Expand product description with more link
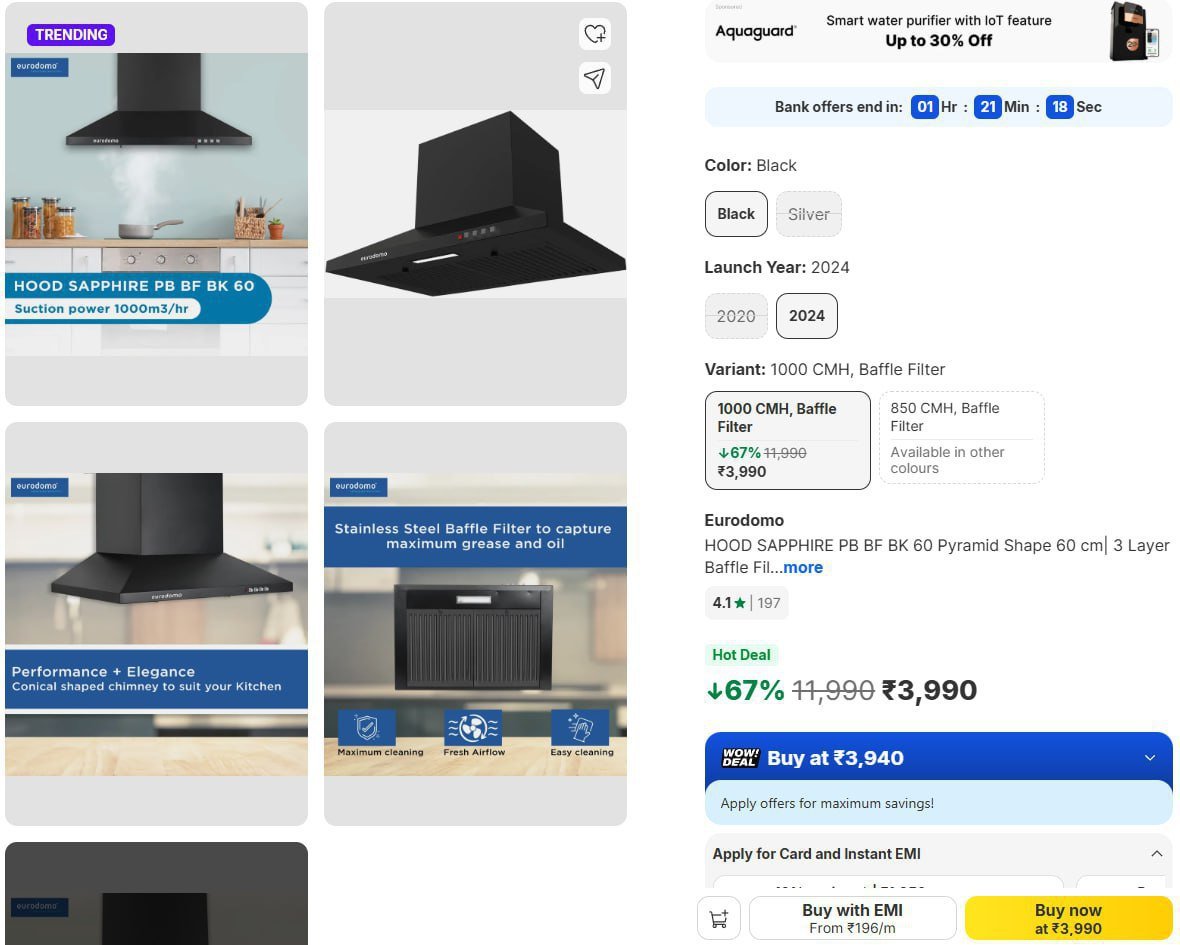The width and height of the screenshot is (1180, 945). coord(803,567)
